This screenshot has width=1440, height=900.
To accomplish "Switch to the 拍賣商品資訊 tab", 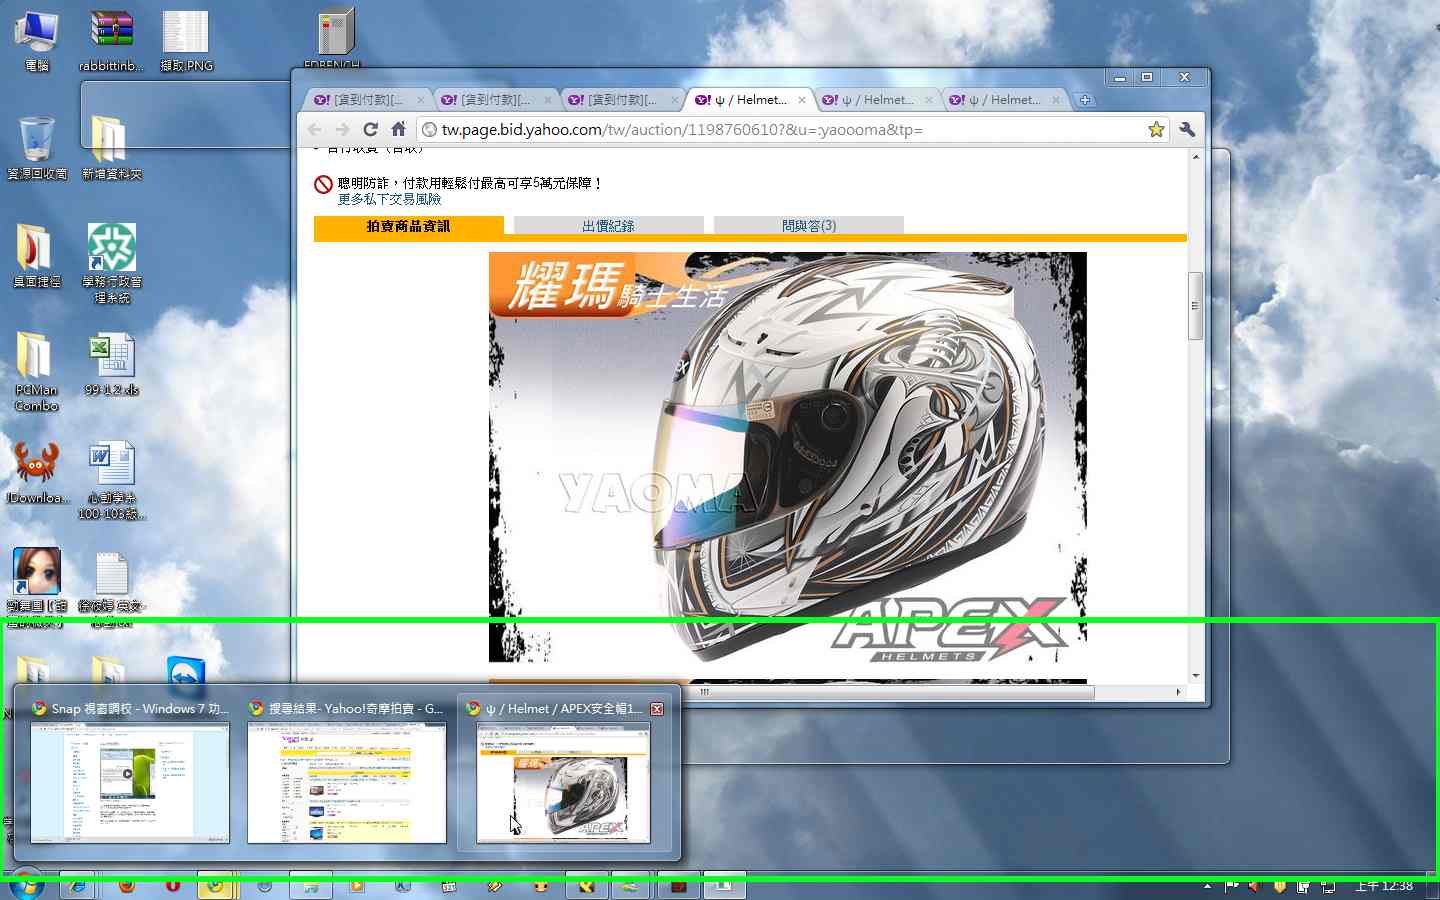I will point(408,226).
